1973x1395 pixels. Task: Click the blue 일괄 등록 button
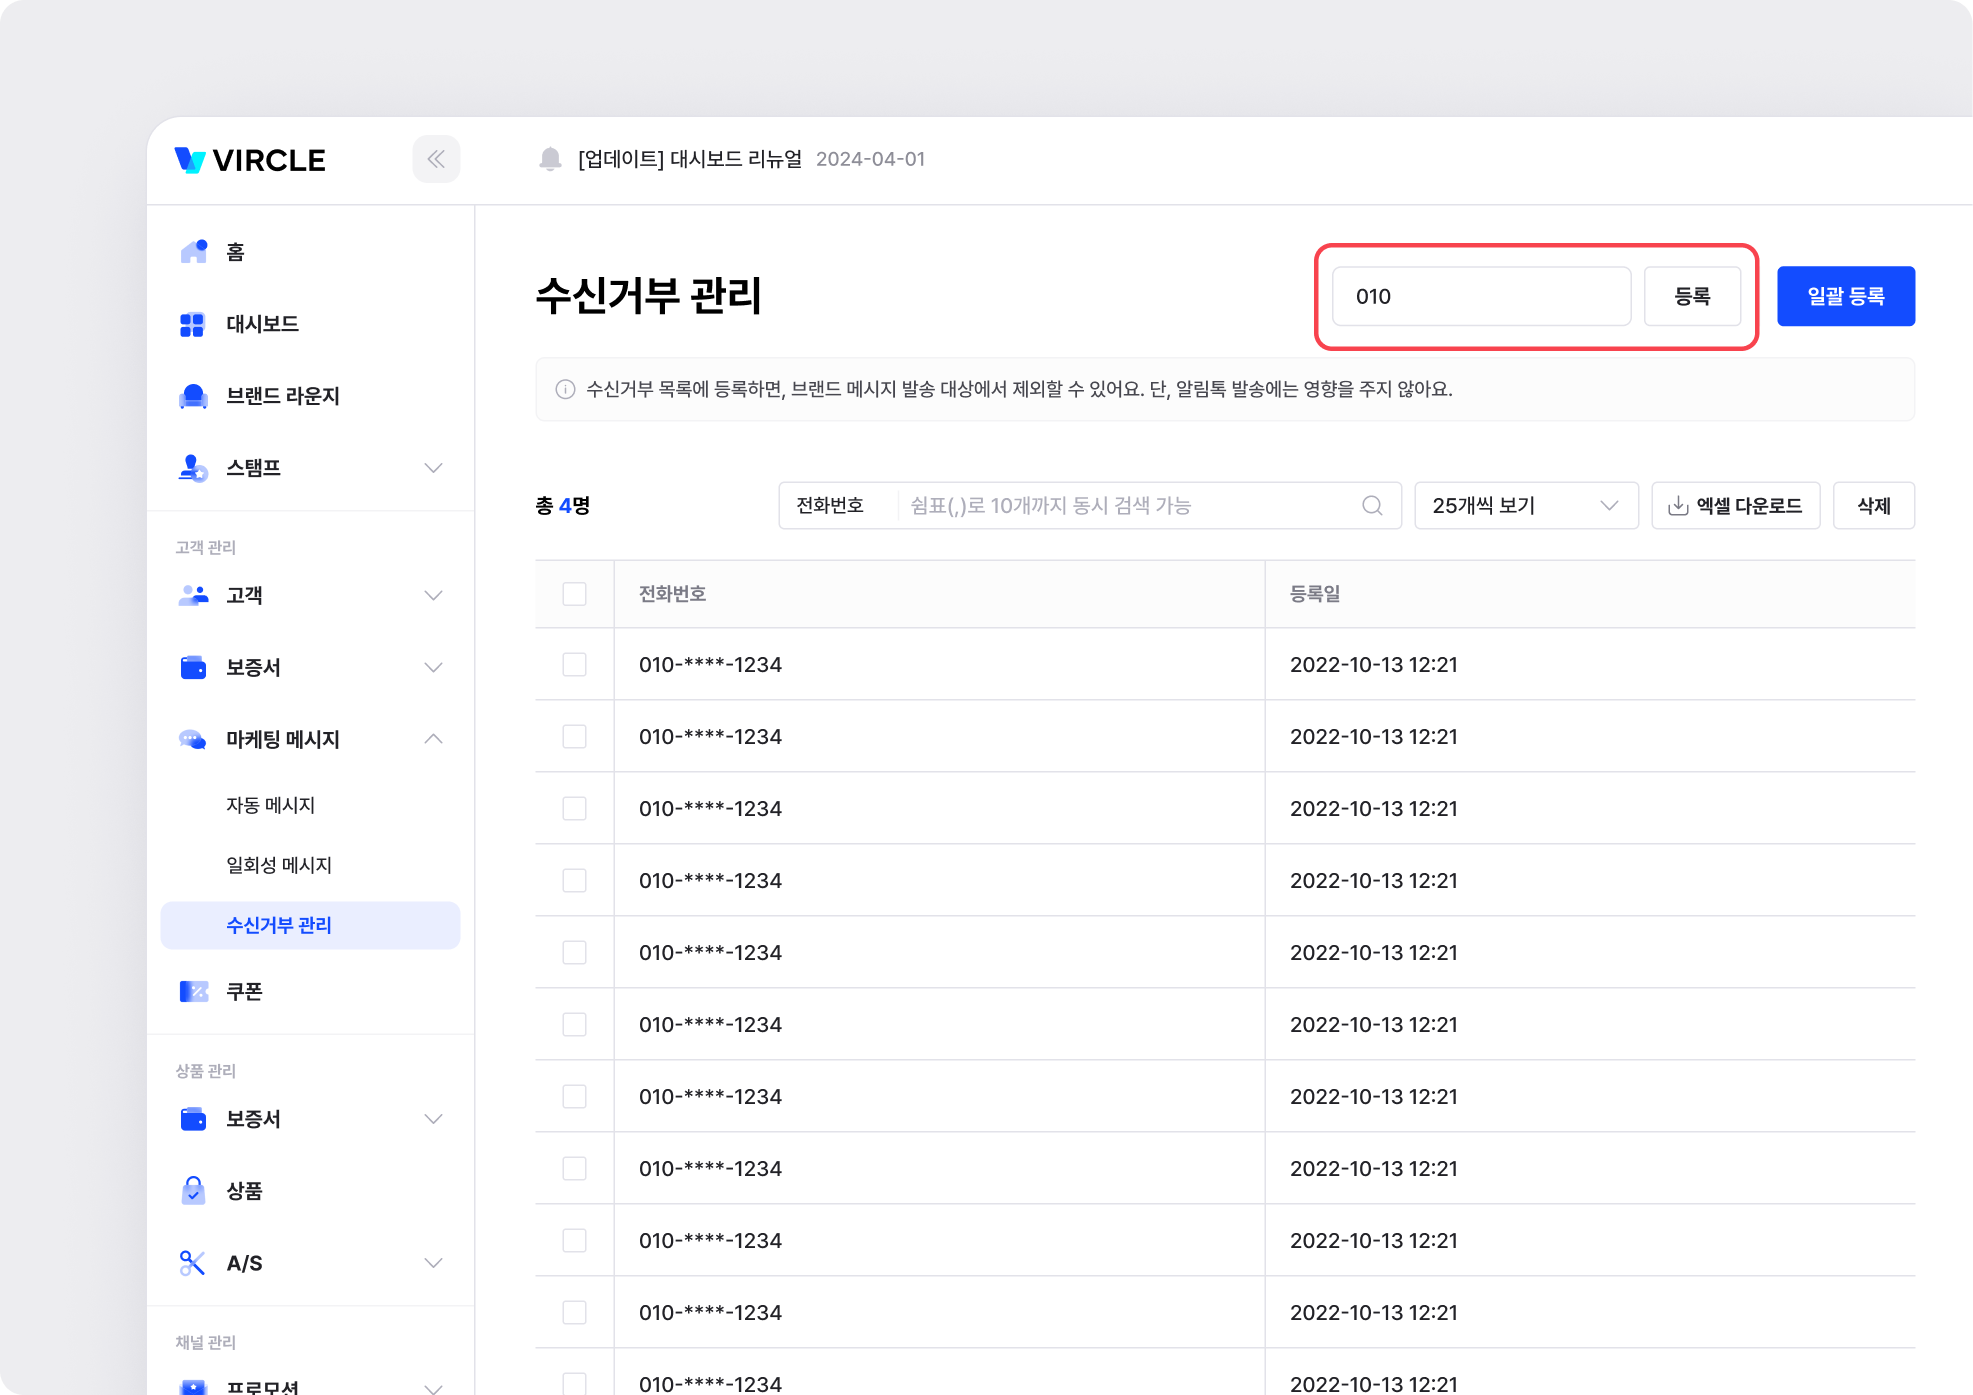point(1845,296)
